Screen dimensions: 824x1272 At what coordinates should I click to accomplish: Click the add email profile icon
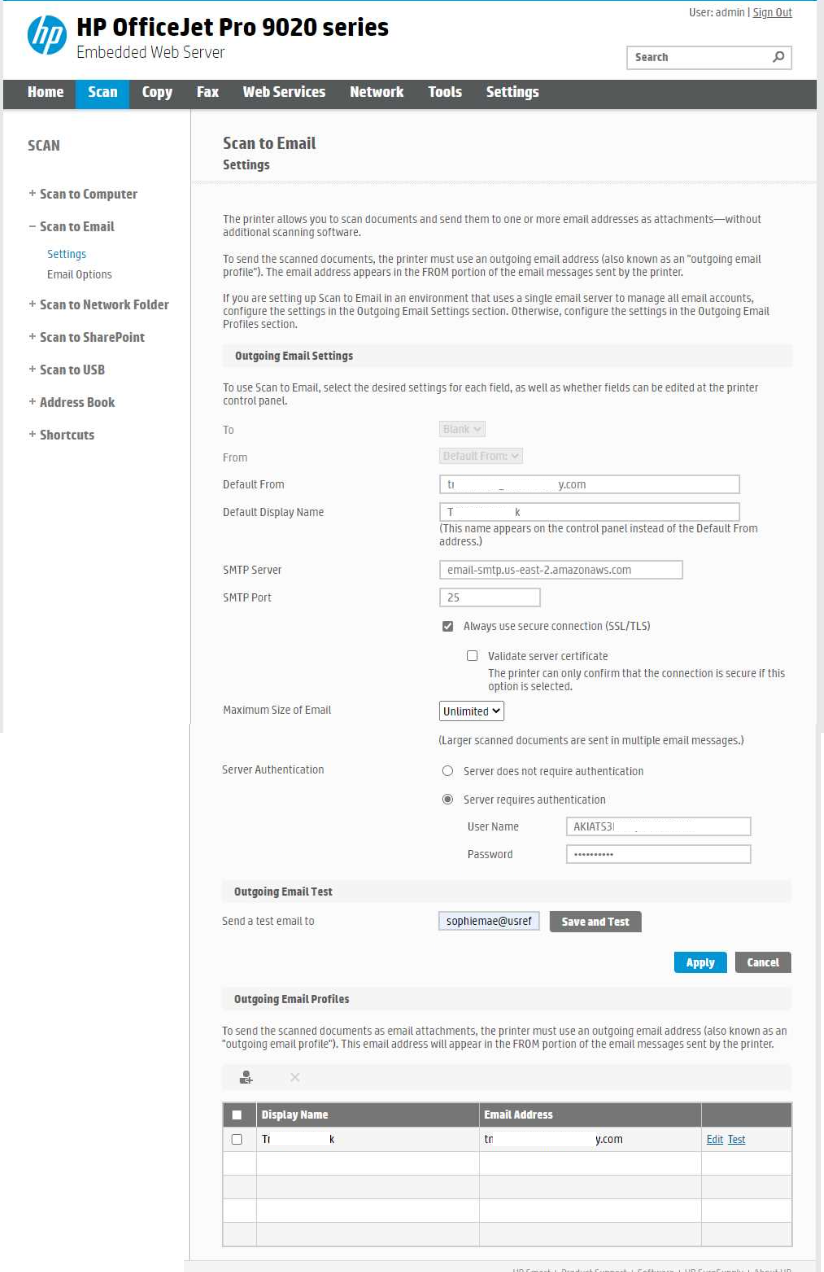coord(246,1077)
